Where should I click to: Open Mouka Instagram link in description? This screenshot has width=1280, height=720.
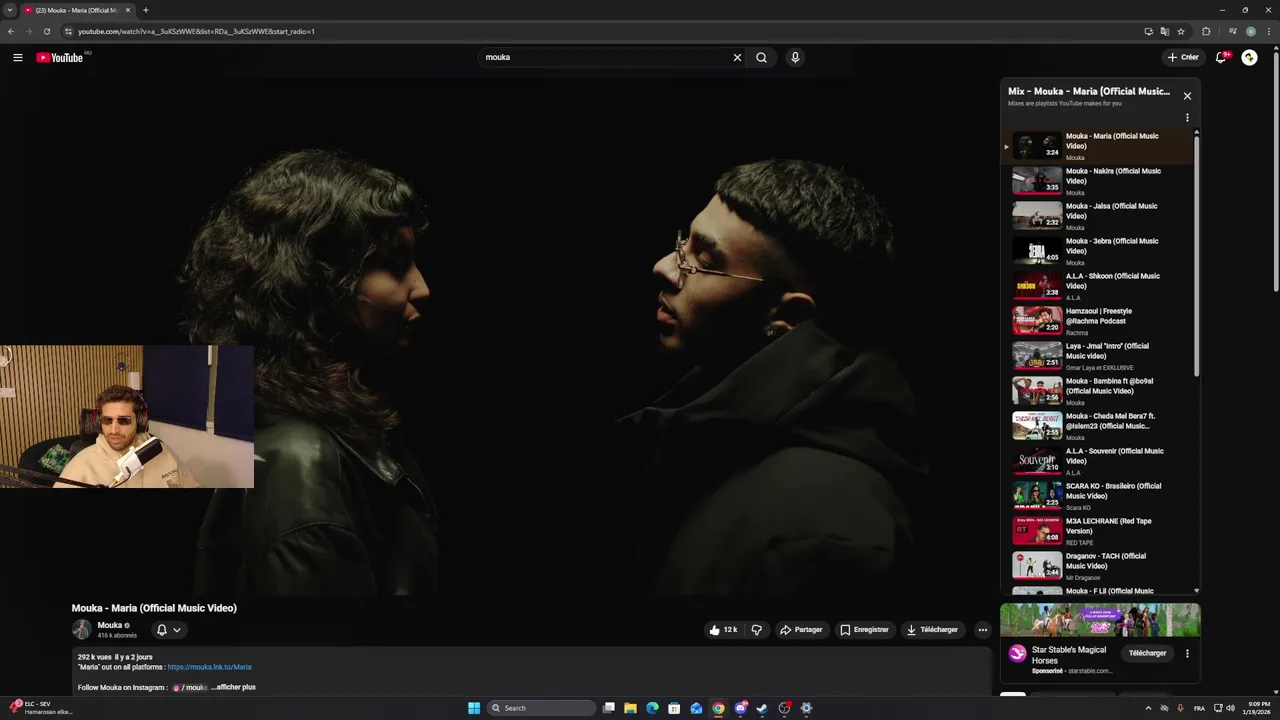point(190,687)
